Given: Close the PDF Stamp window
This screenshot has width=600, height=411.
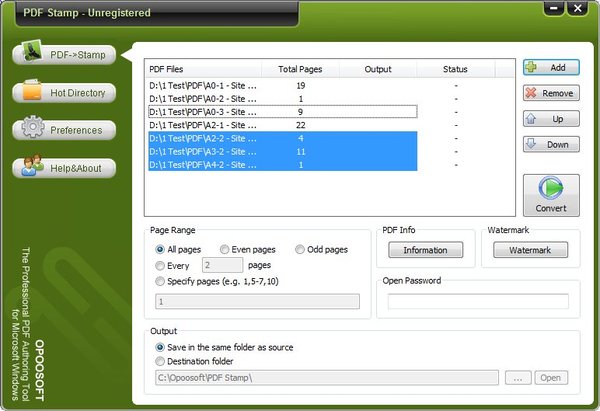Looking at the screenshot, I should [577, 8].
